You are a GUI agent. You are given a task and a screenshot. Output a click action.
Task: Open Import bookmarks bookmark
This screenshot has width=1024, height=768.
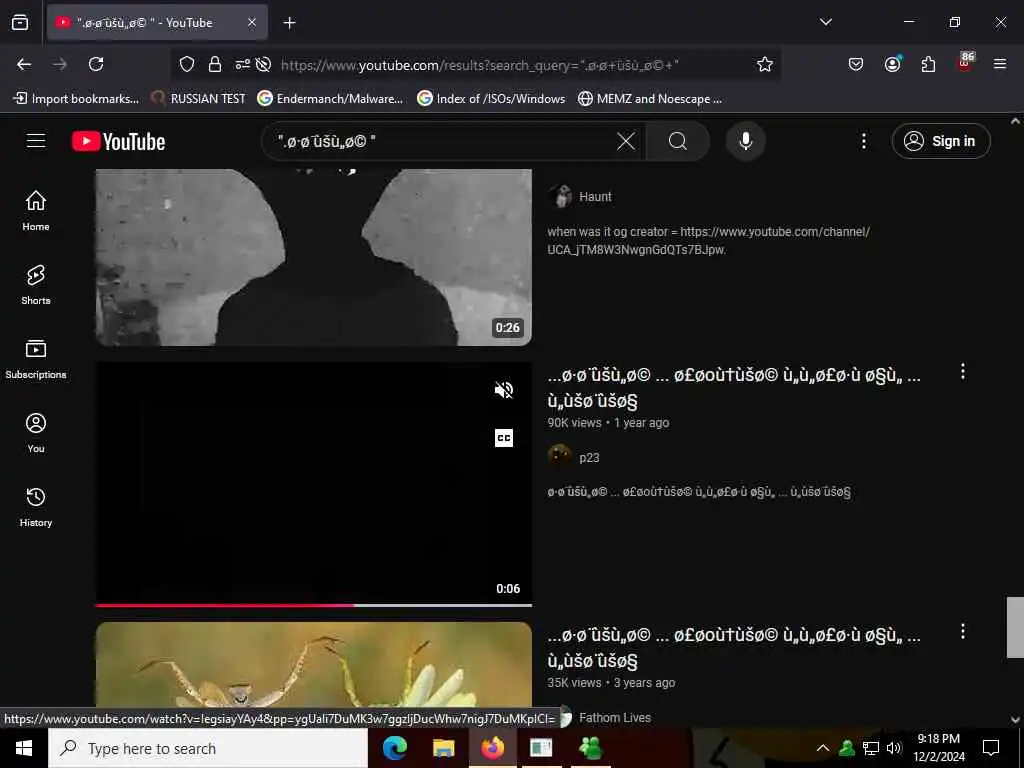[x=76, y=99]
